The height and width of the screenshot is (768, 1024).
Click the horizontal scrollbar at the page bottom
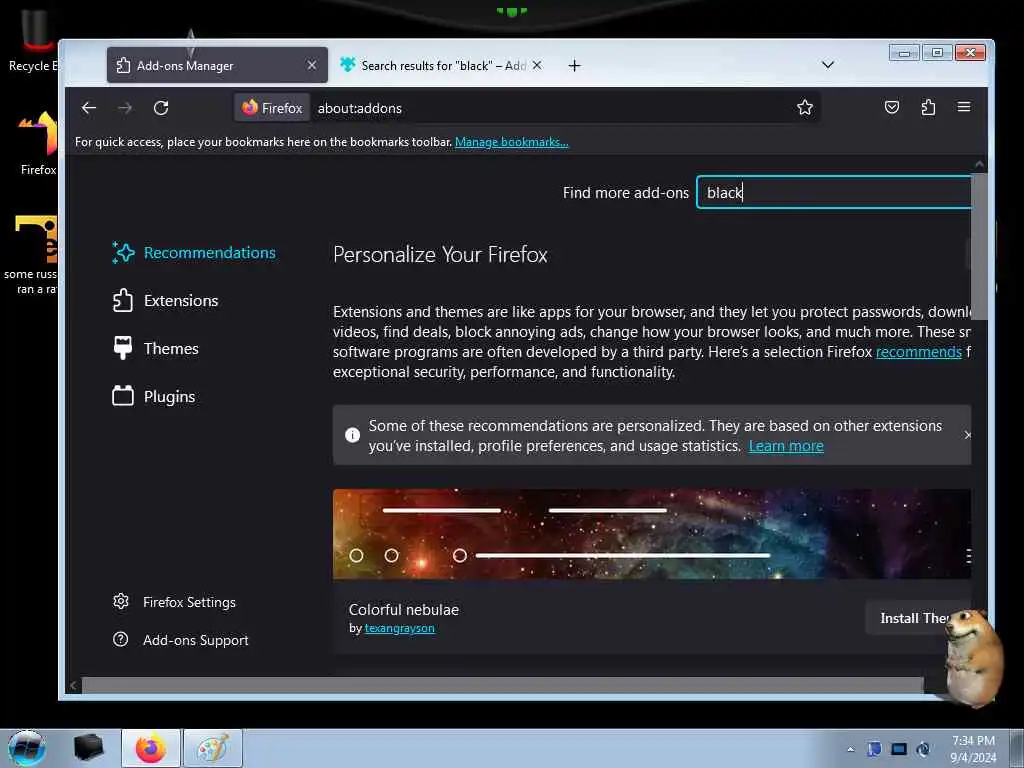(x=502, y=685)
